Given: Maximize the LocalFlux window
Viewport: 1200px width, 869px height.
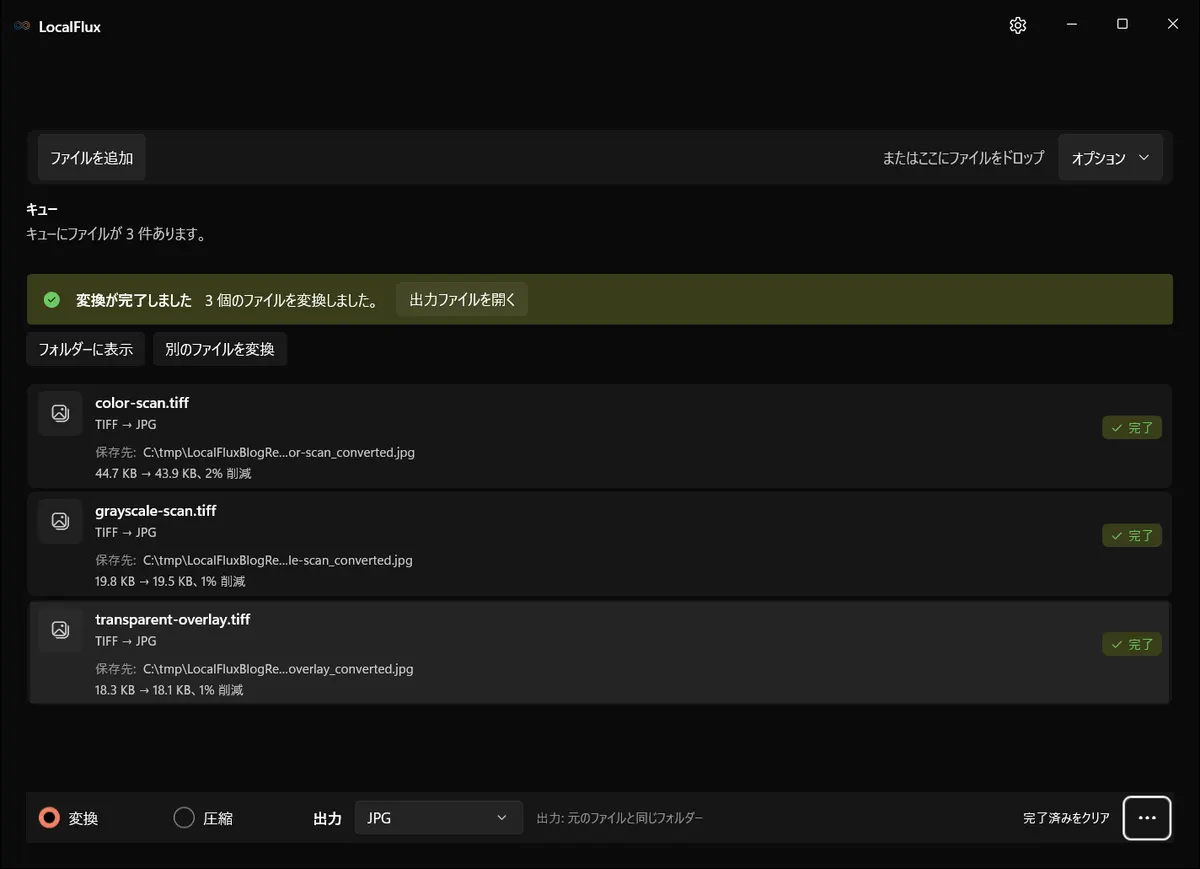Looking at the screenshot, I should point(1122,25).
